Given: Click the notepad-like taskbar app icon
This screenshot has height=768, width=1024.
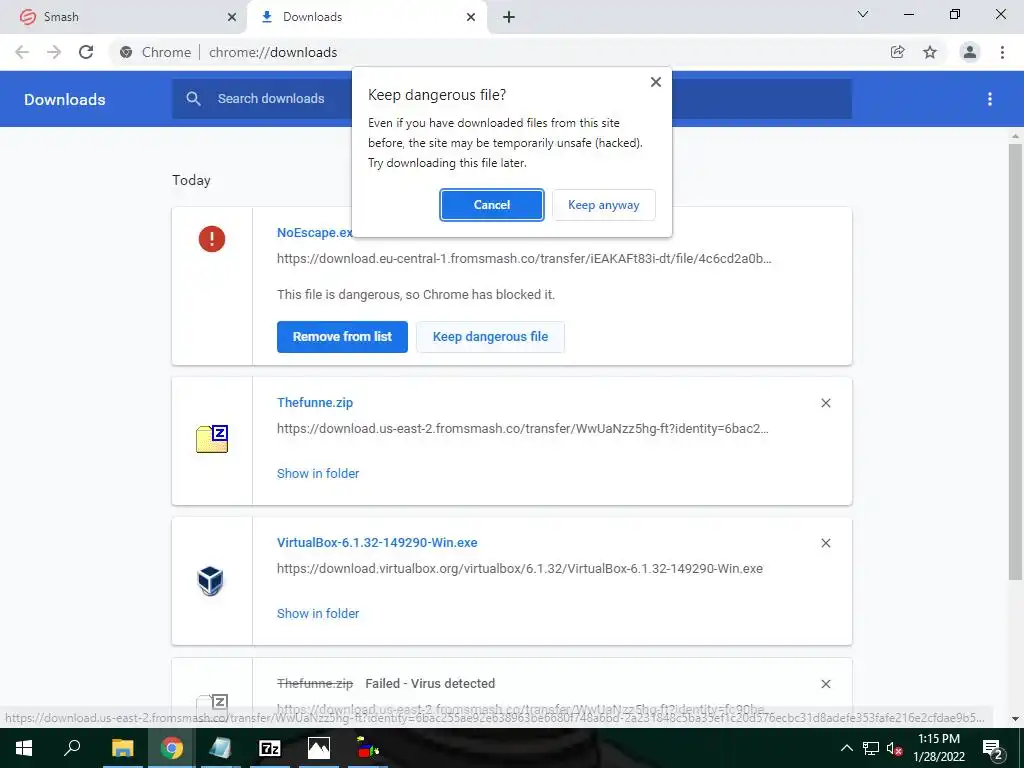Looking at the screenshot, I should [220, 747].
